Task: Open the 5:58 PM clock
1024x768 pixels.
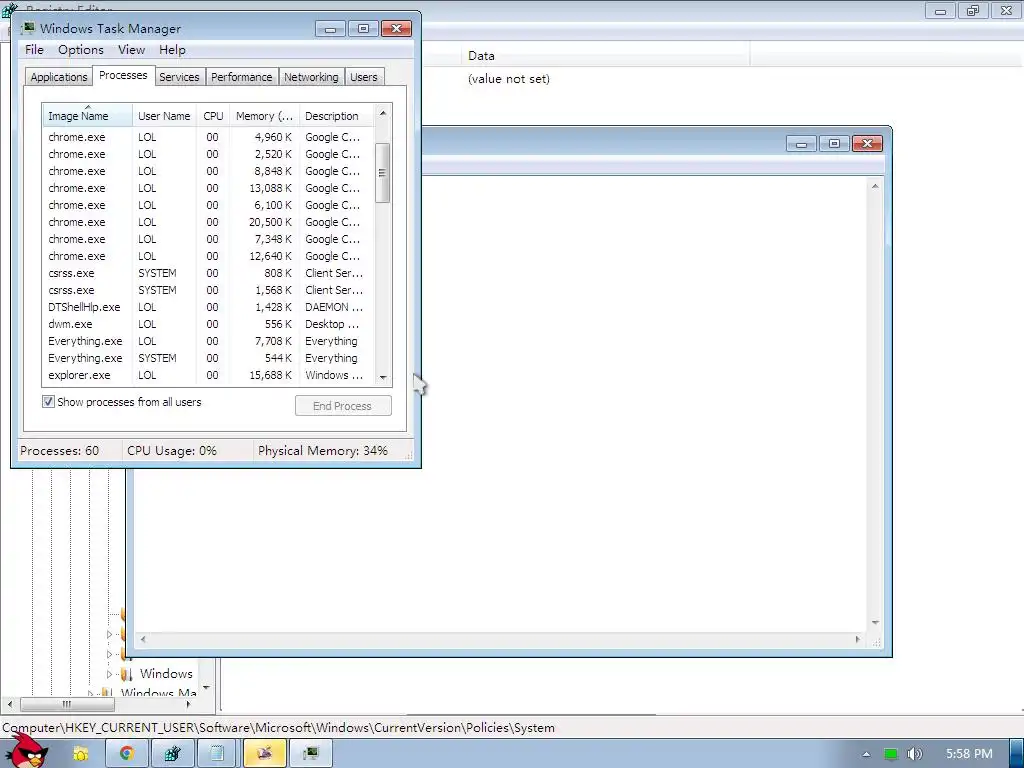Action: [969, 754]
